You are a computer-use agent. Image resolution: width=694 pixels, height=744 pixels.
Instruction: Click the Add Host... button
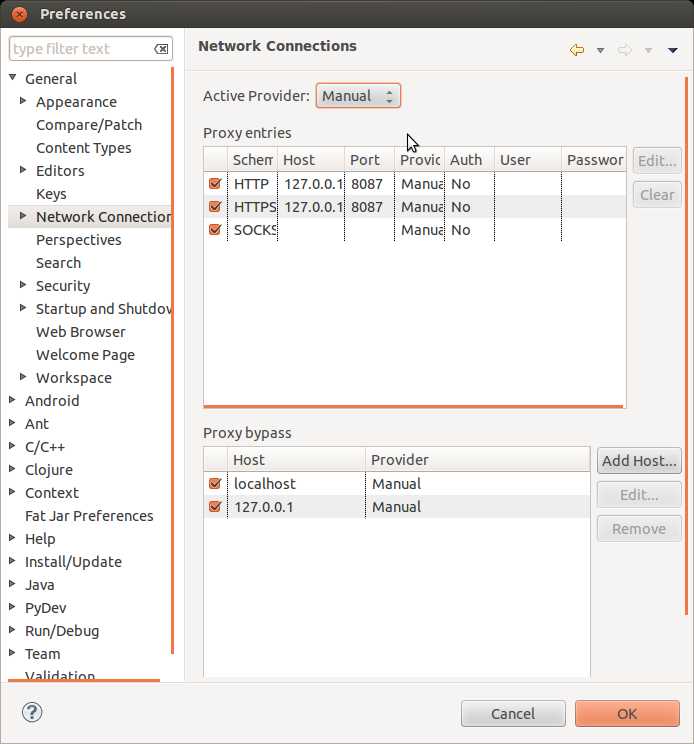(x=639, y=461)
